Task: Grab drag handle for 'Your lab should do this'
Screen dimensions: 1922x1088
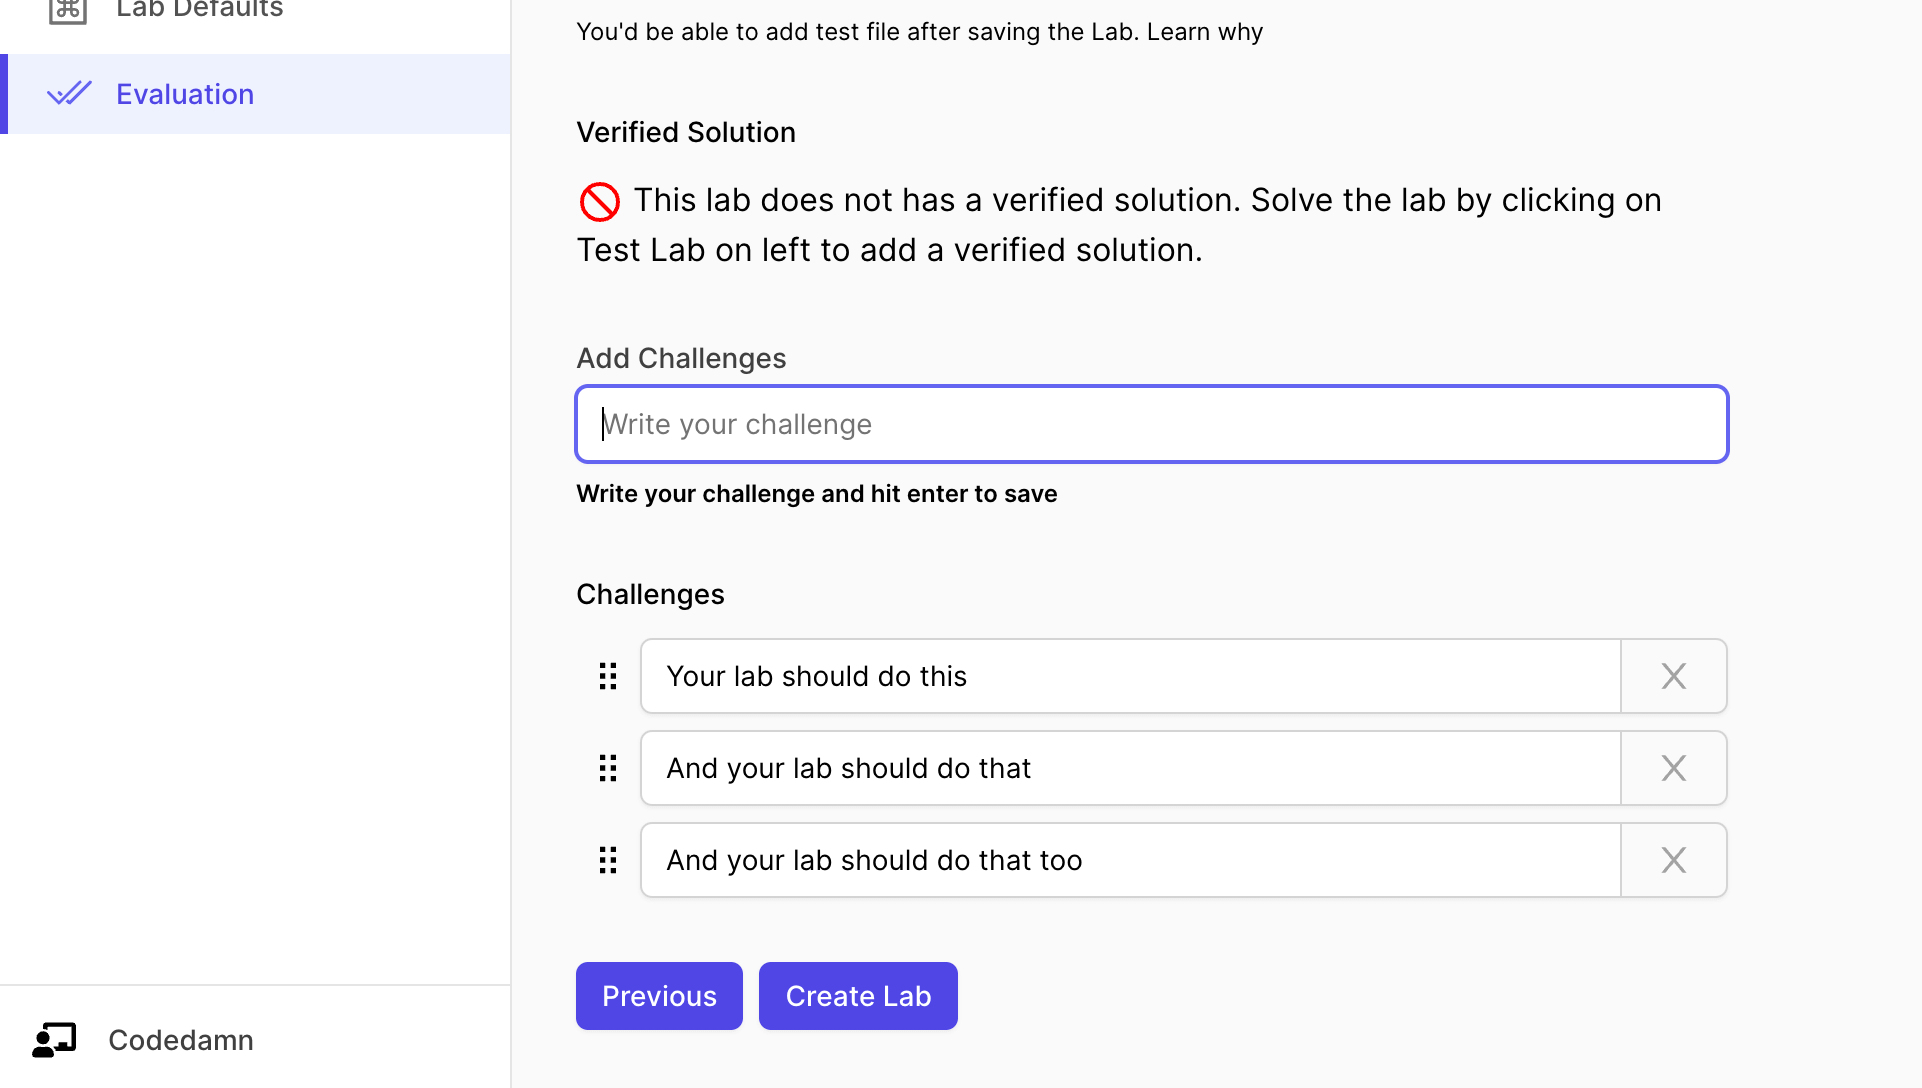Action: coord(608,677)
